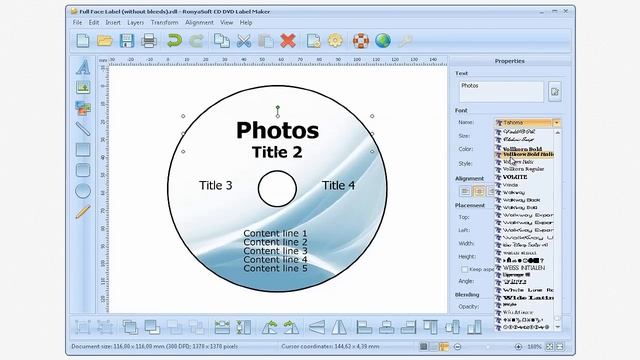Open the Insert menu
640x360 pixels.
tap(113, 22)
